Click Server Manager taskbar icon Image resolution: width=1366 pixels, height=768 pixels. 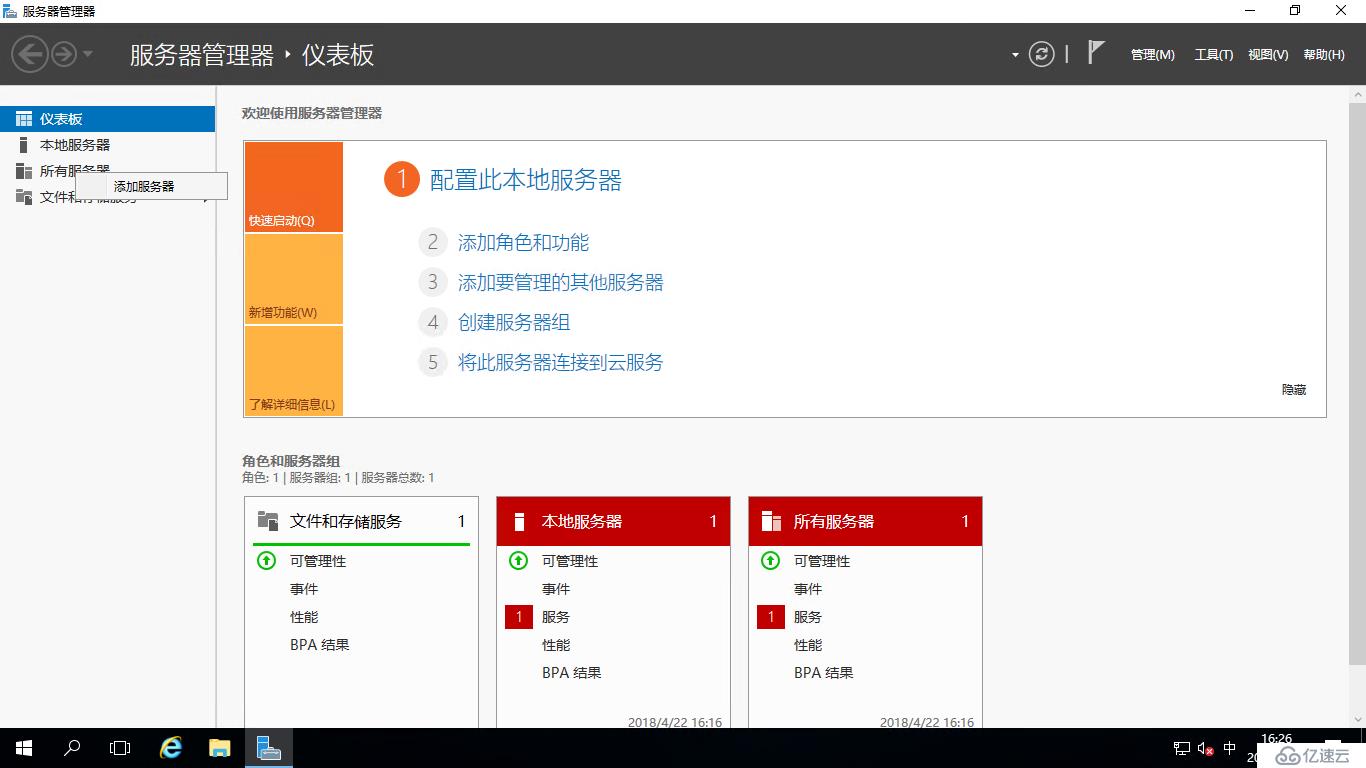268,748
